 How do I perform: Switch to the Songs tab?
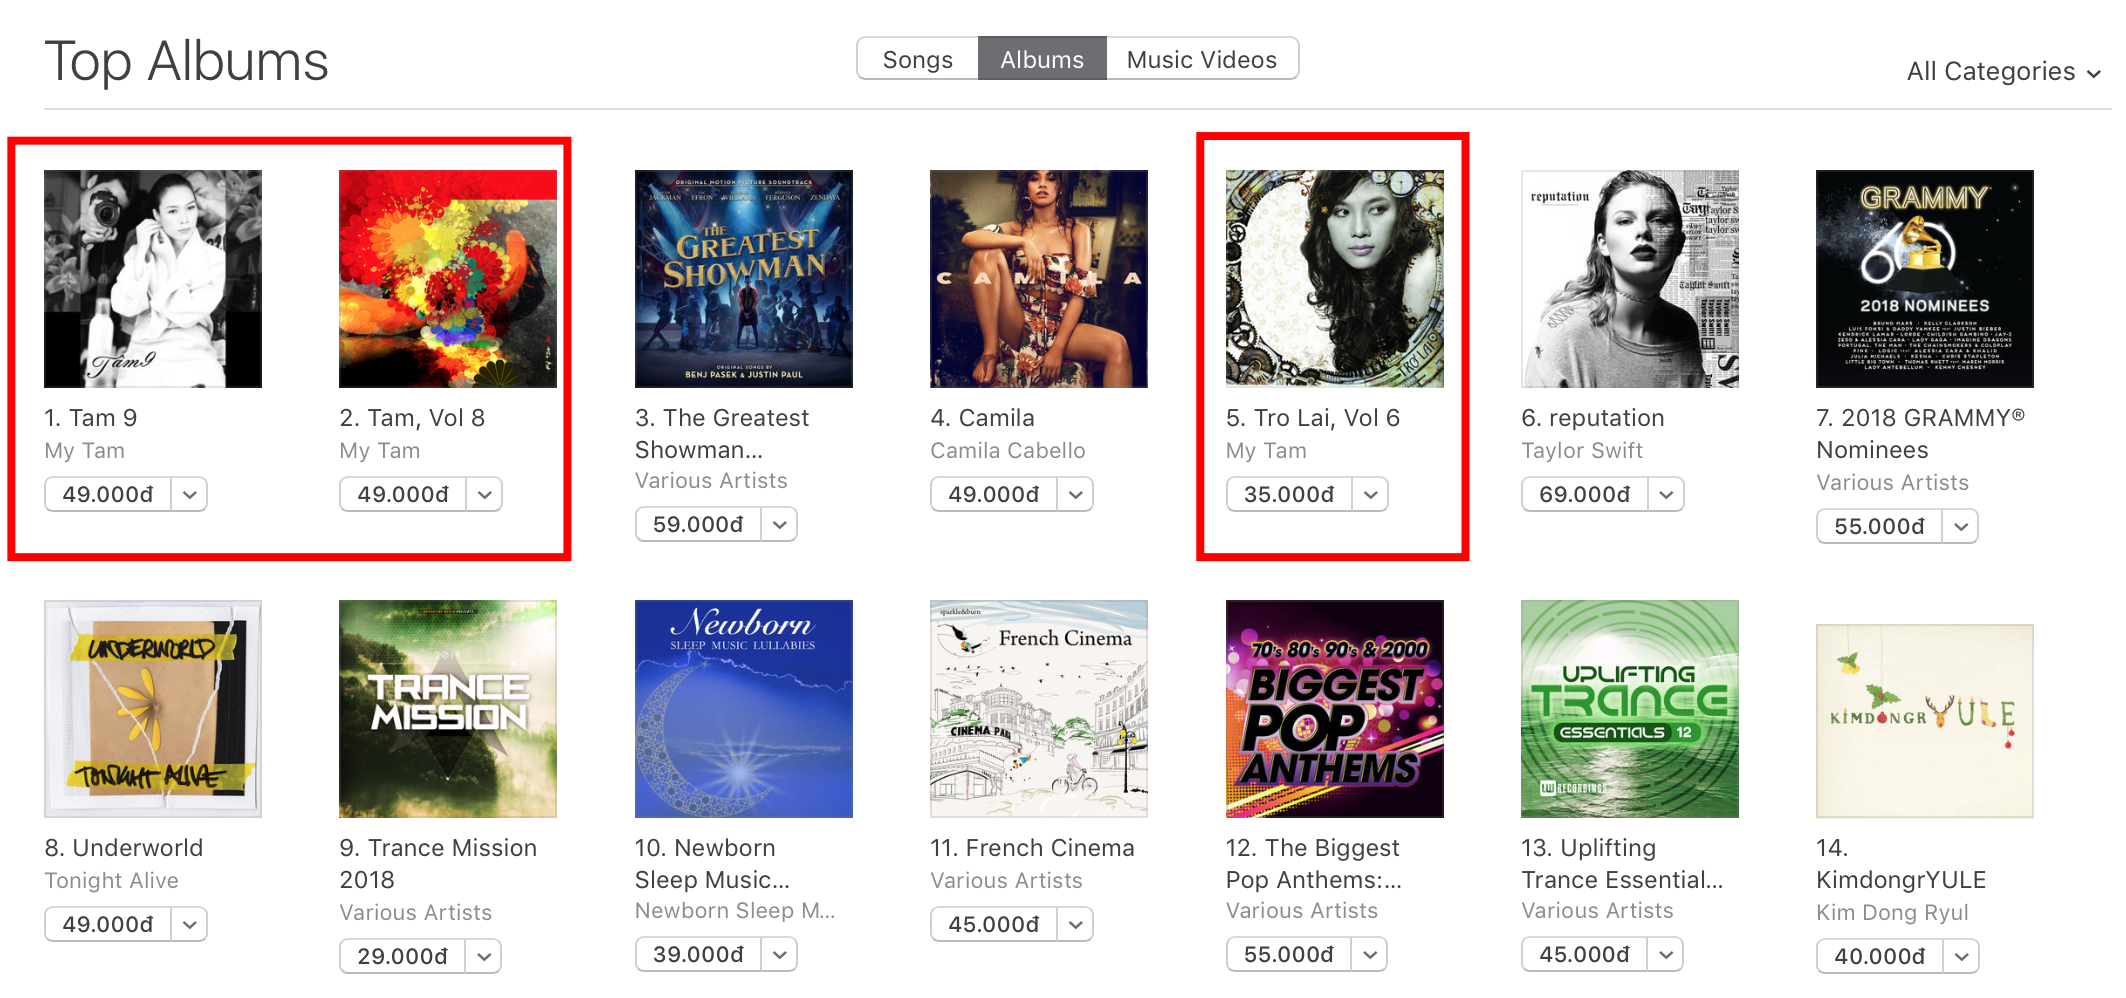(917, 59)
